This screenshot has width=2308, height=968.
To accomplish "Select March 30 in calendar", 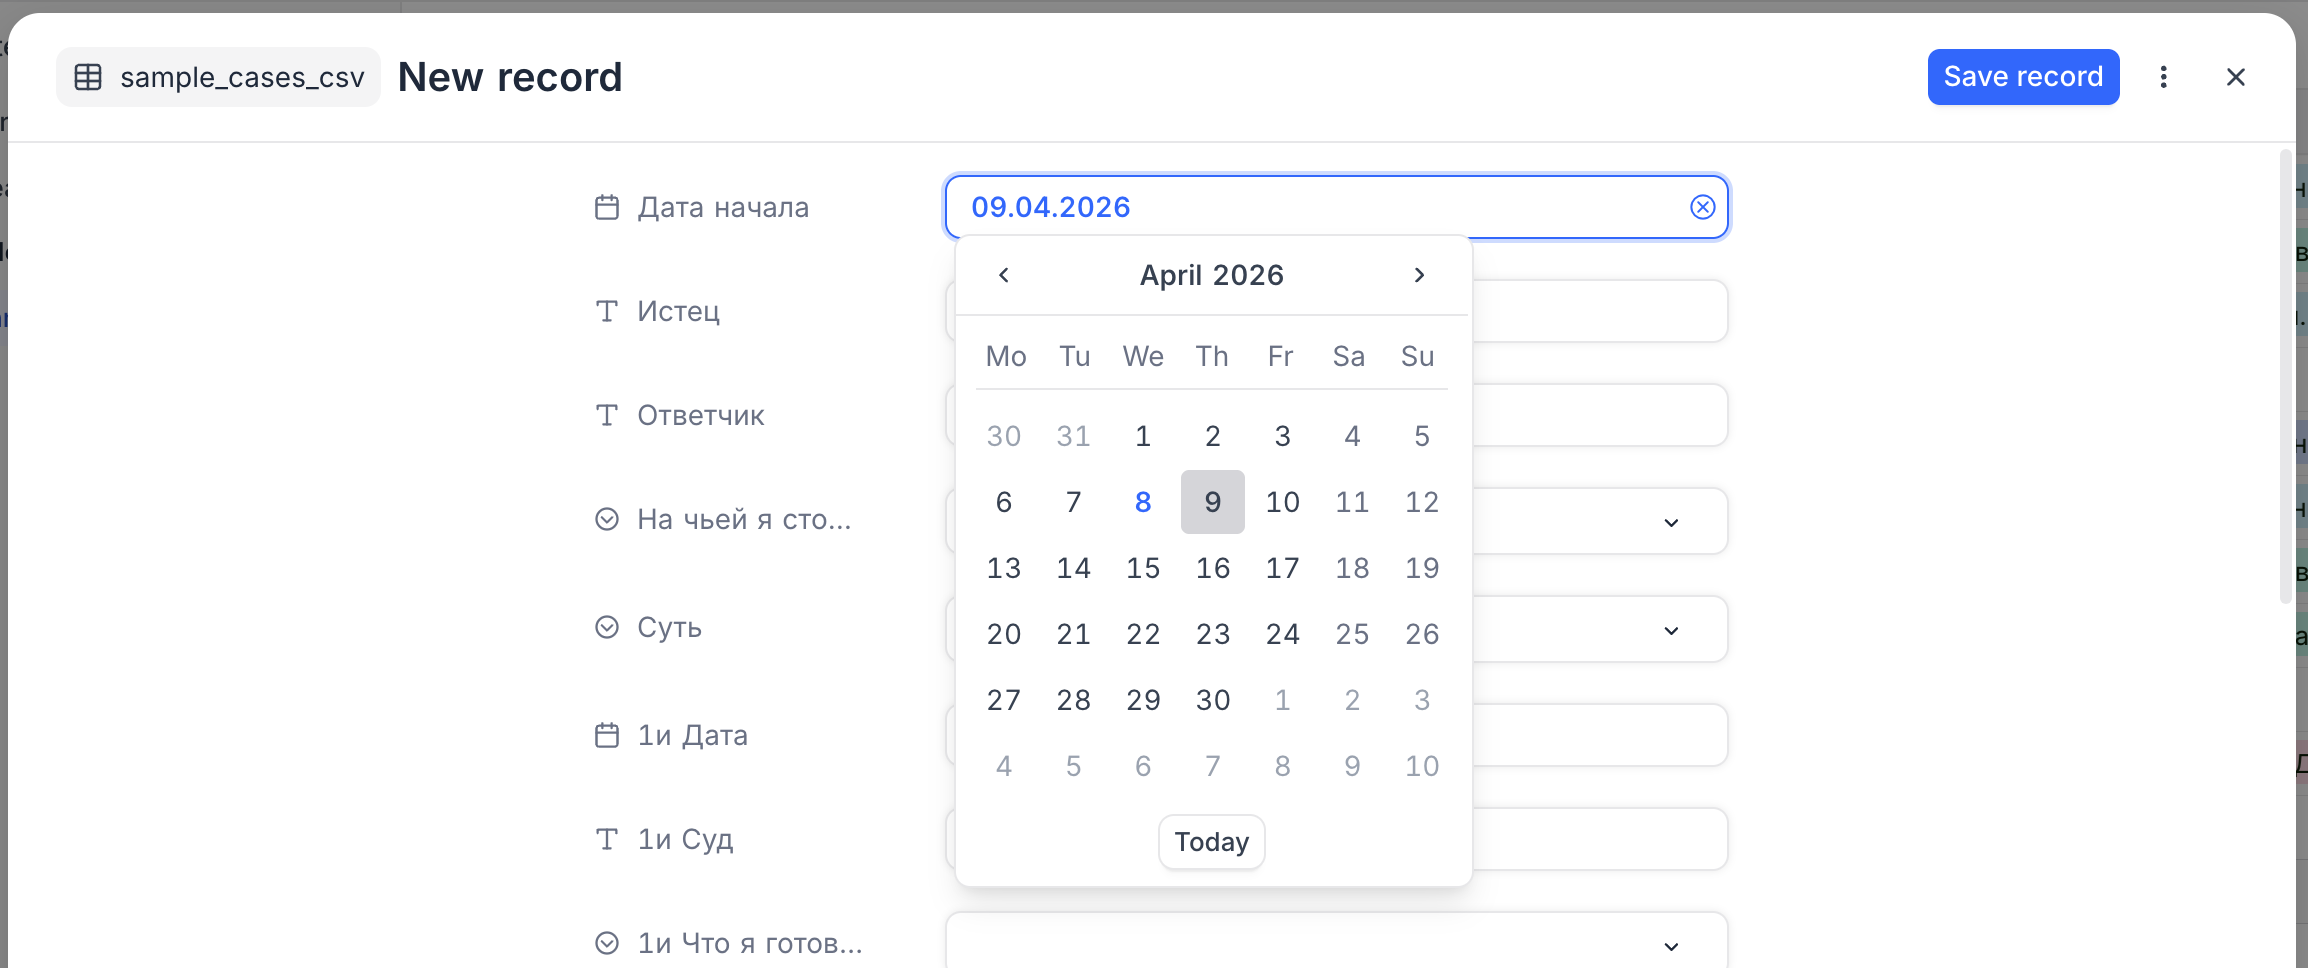I will pyautogui.click(x=1004, y=436).
